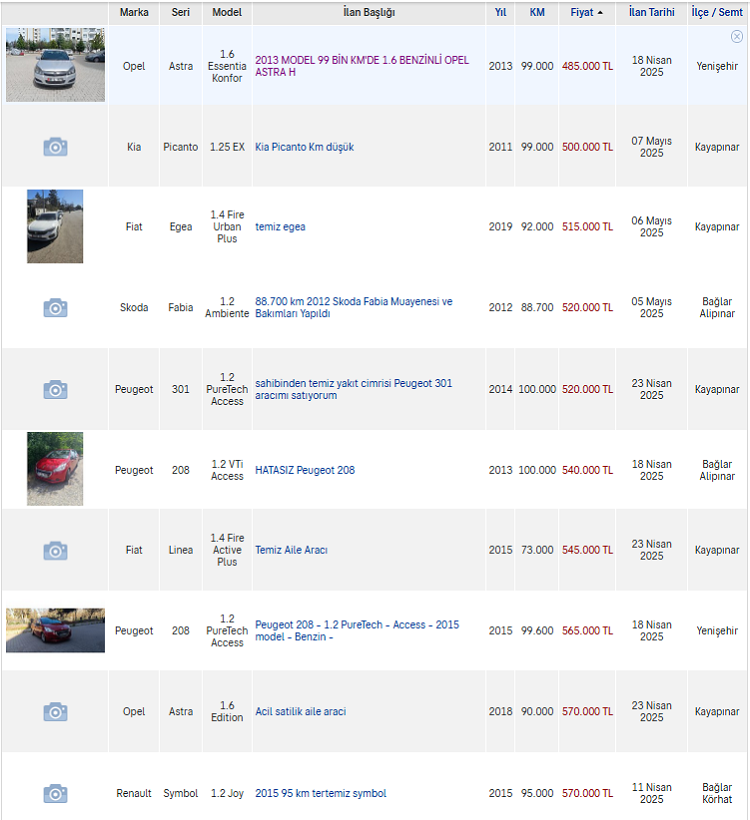Click camera placeholder icon for Skoda Fabia listing
The height and width of the screenshot is (820, 750).
click(x=55, y=308)
